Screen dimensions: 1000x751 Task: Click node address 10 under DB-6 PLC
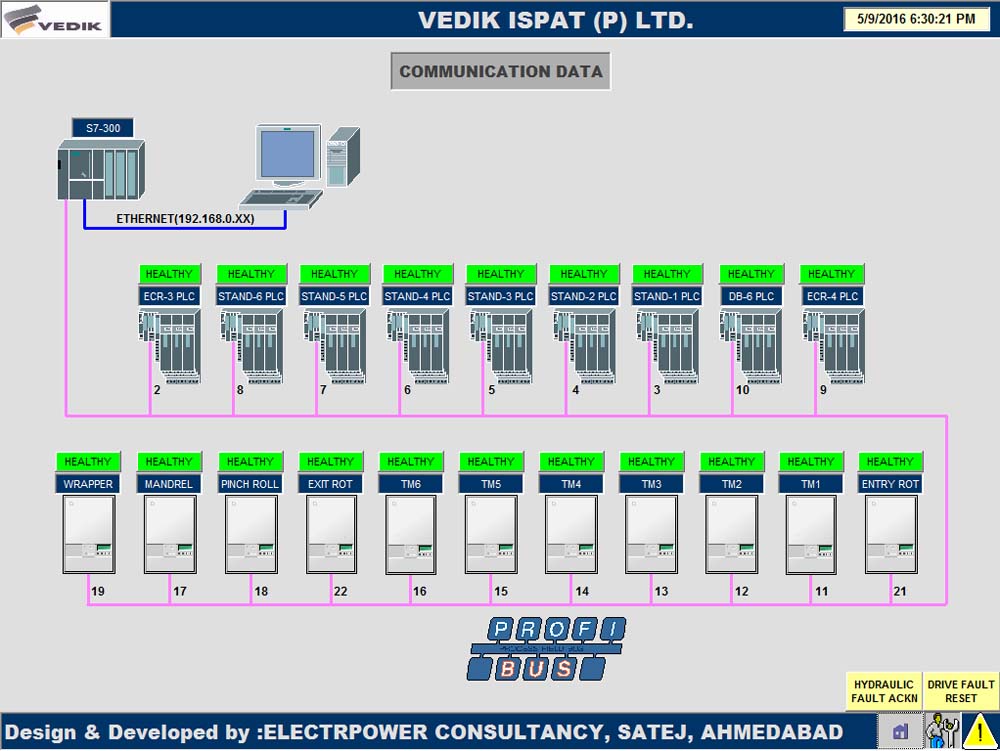coord(743,390)
